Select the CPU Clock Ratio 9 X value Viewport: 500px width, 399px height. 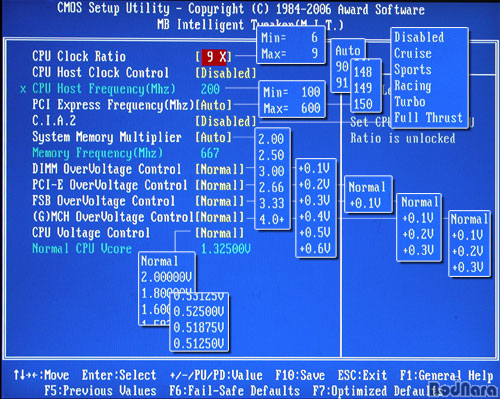click(214, 57)
